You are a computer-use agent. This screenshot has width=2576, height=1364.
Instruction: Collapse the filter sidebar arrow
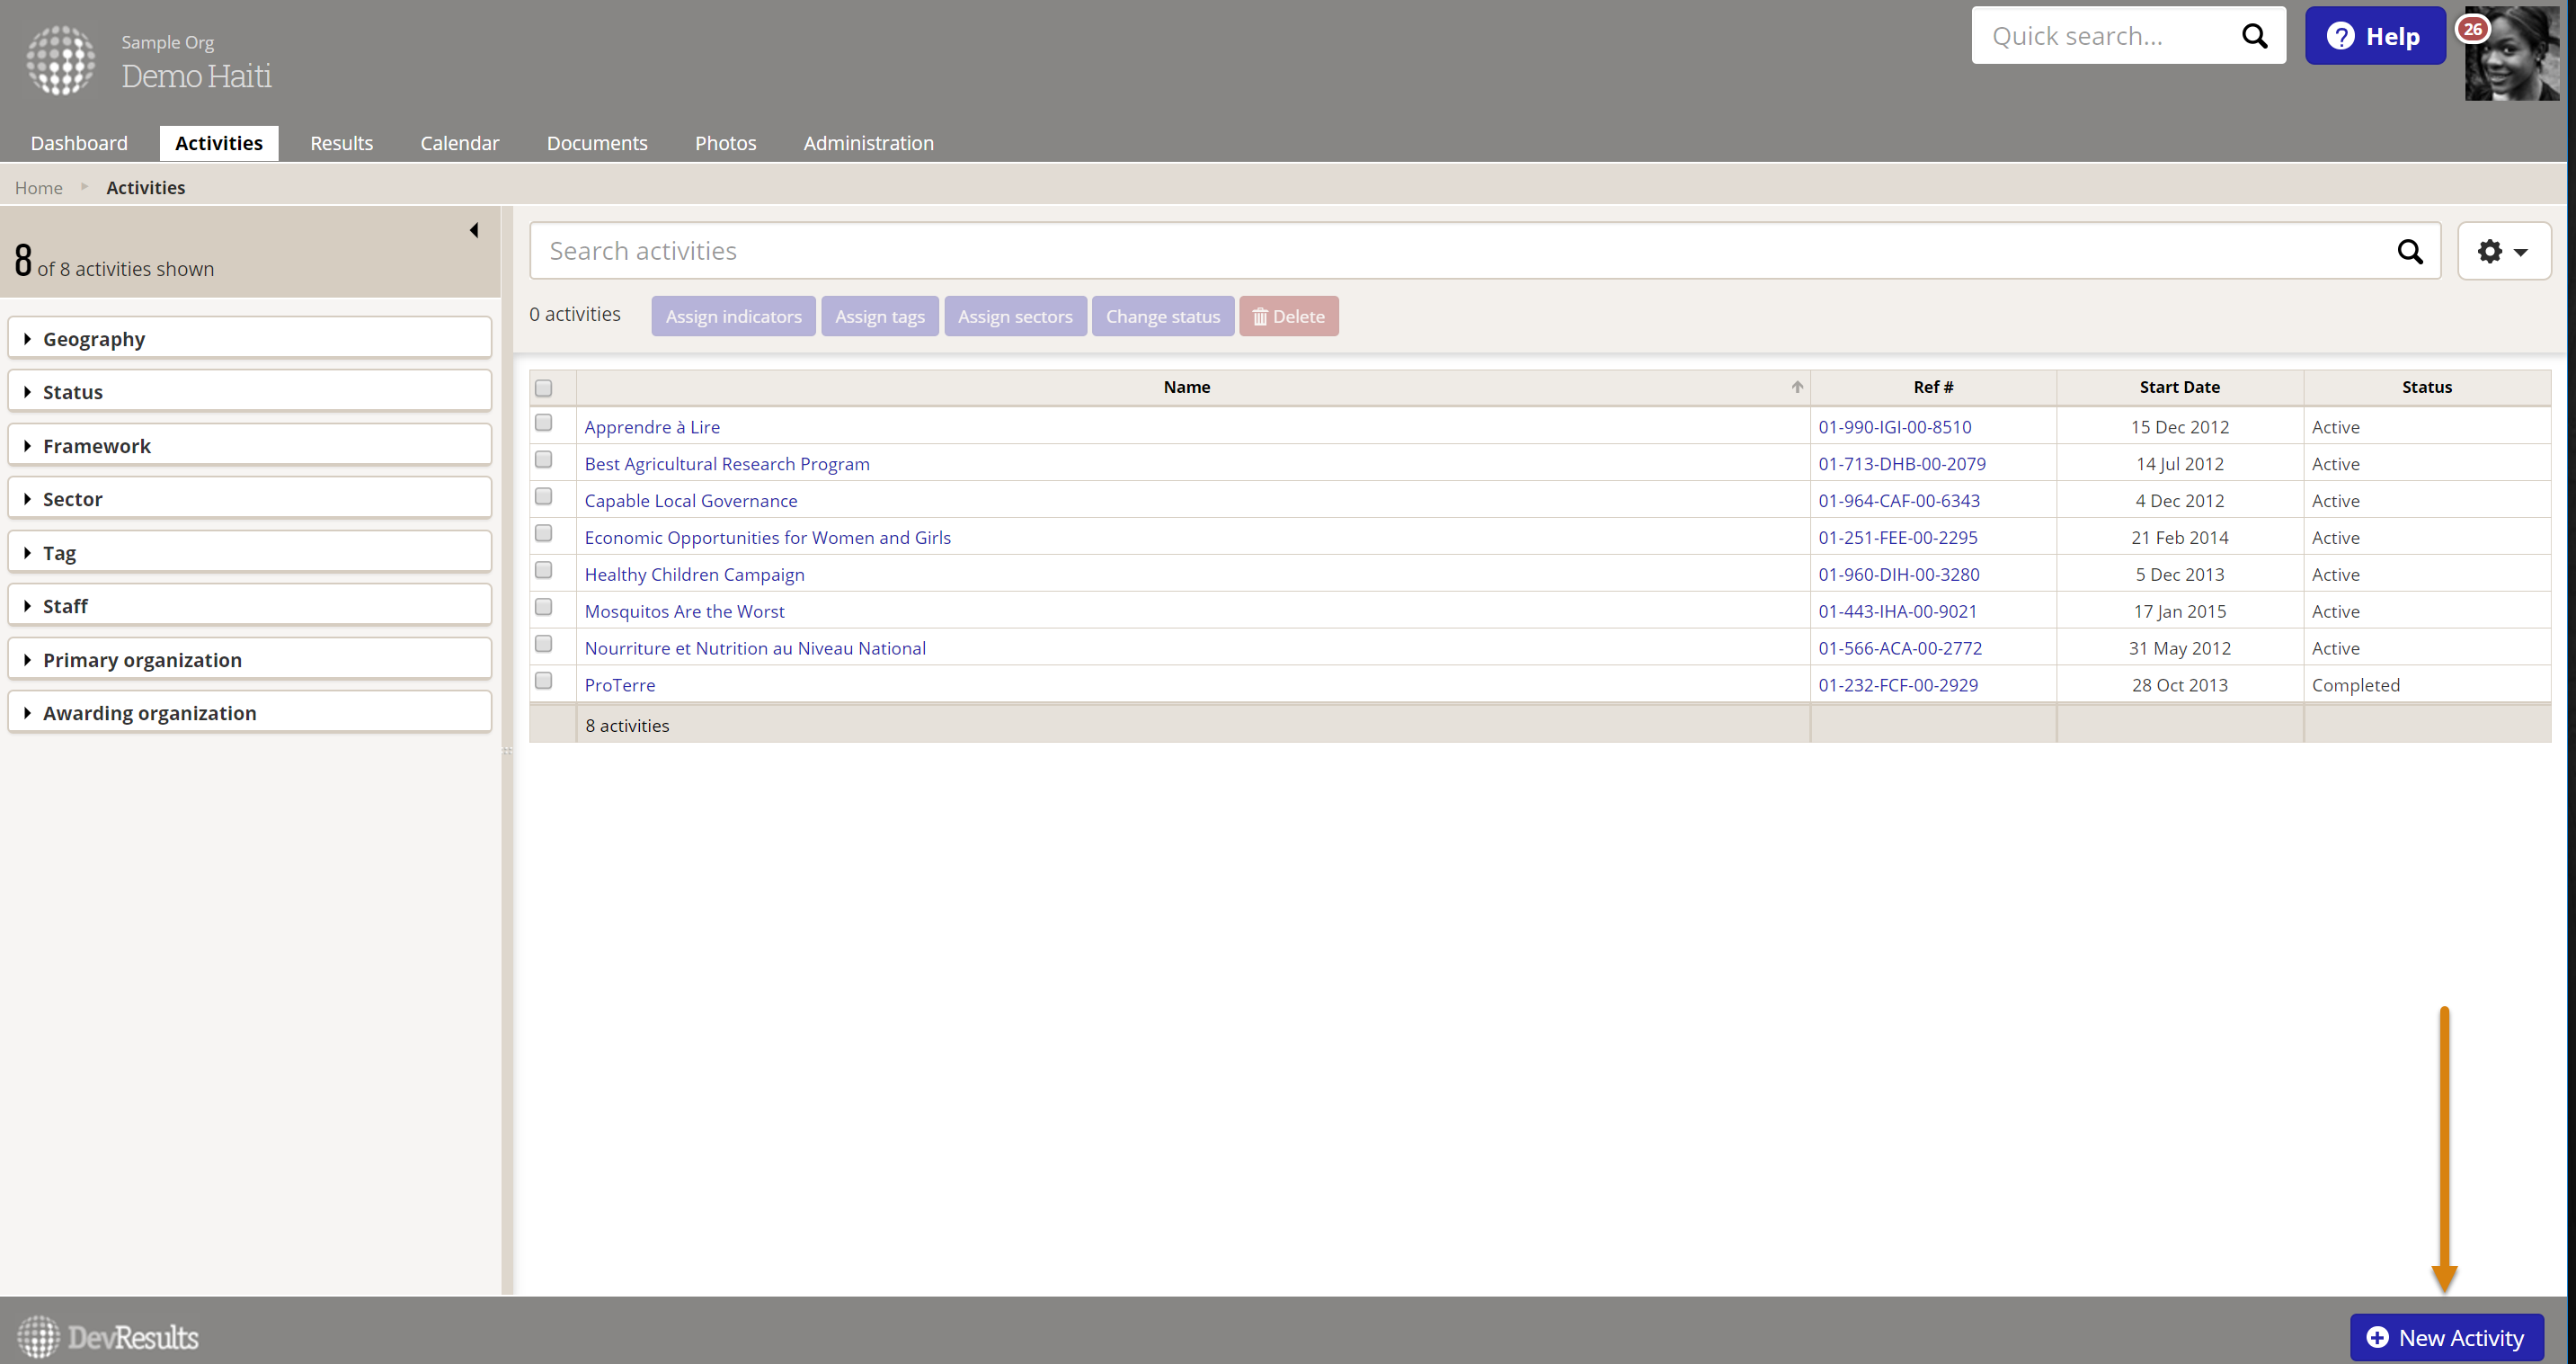pos(474,230)
